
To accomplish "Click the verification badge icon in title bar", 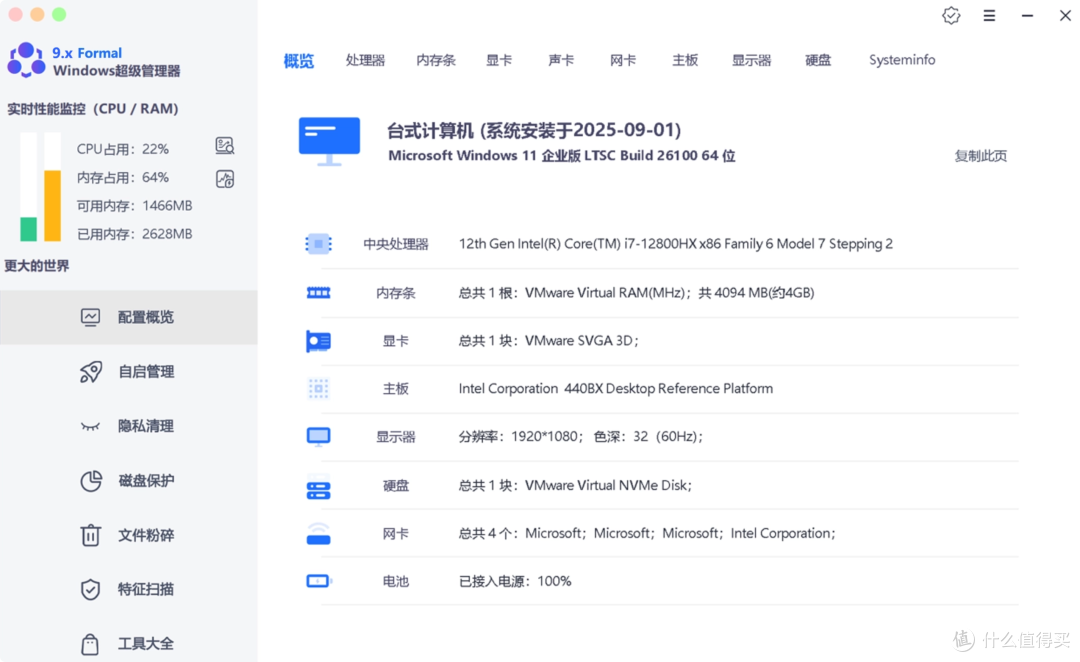I will 951,15.
